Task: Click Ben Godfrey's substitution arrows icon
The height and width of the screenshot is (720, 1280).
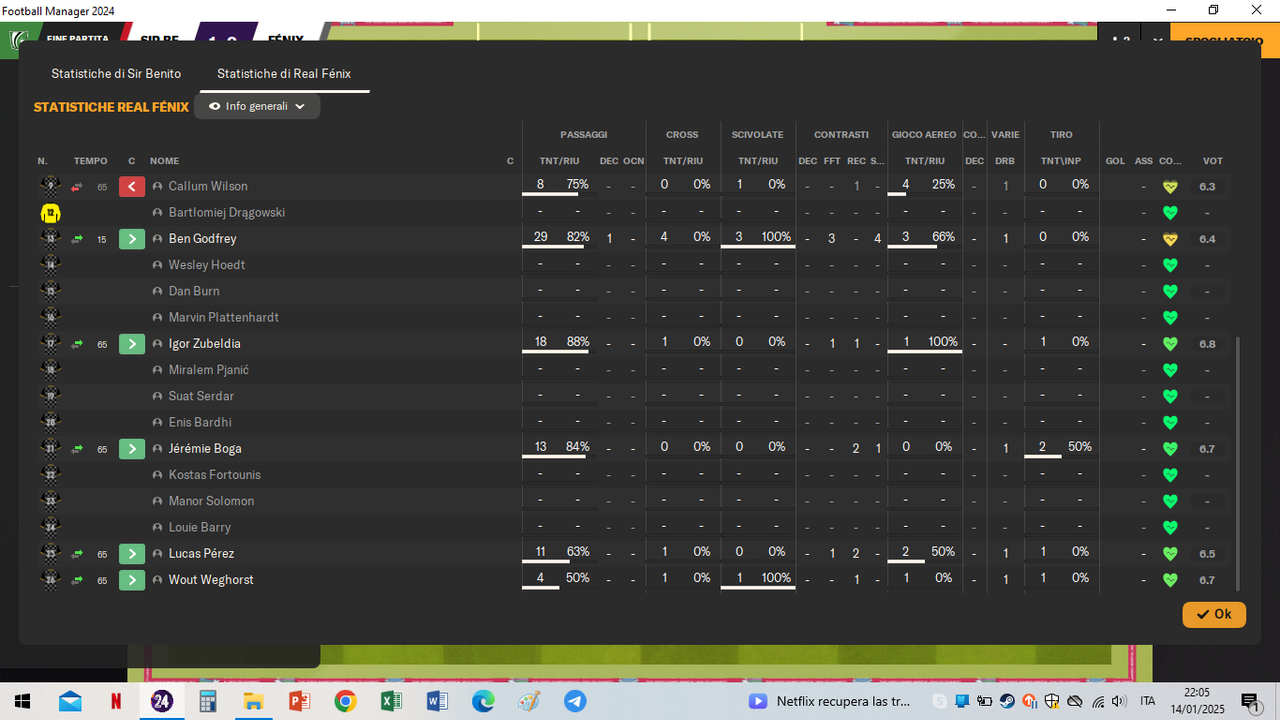Action: (x=77, y=239)
